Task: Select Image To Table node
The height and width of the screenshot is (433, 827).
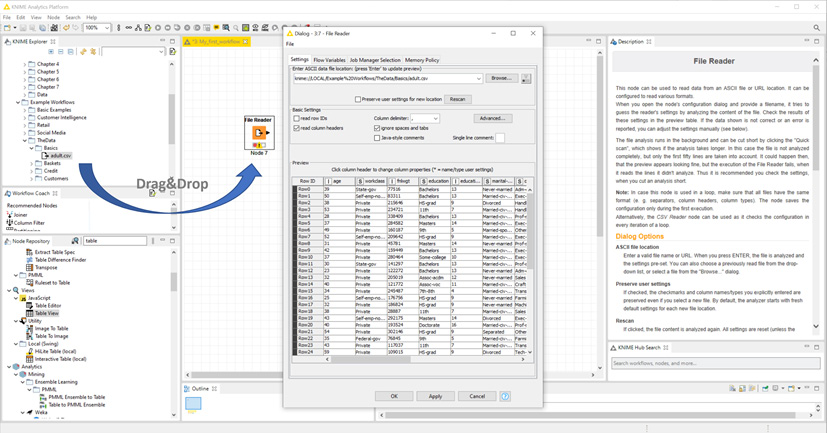Action: (47, 328)
